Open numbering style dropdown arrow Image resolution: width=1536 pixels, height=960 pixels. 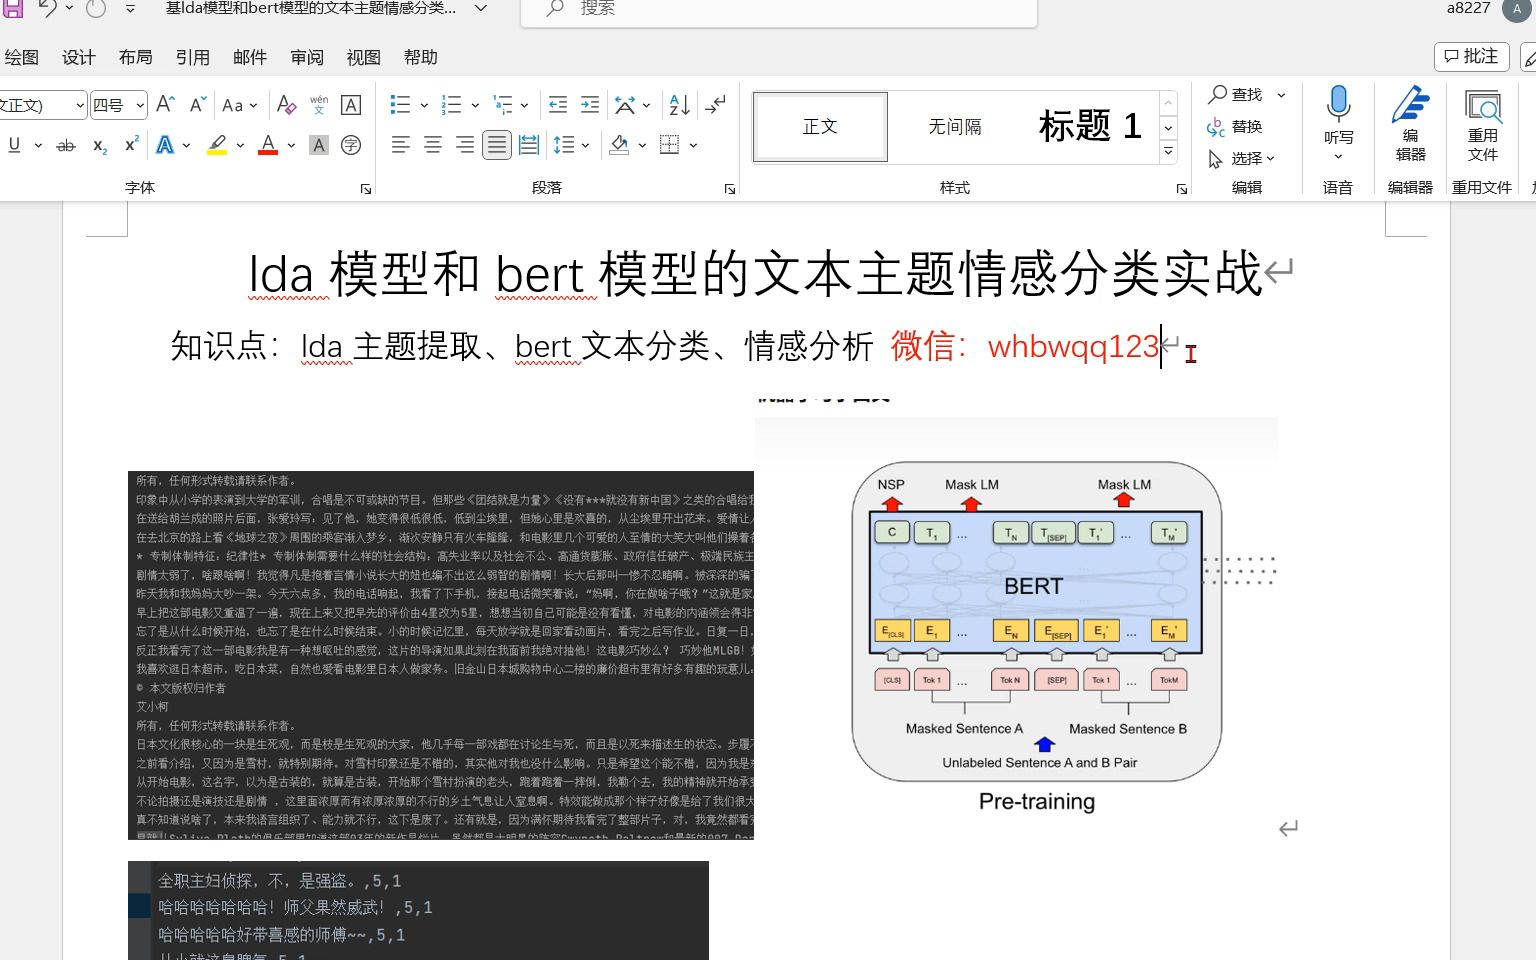[475, 105]
